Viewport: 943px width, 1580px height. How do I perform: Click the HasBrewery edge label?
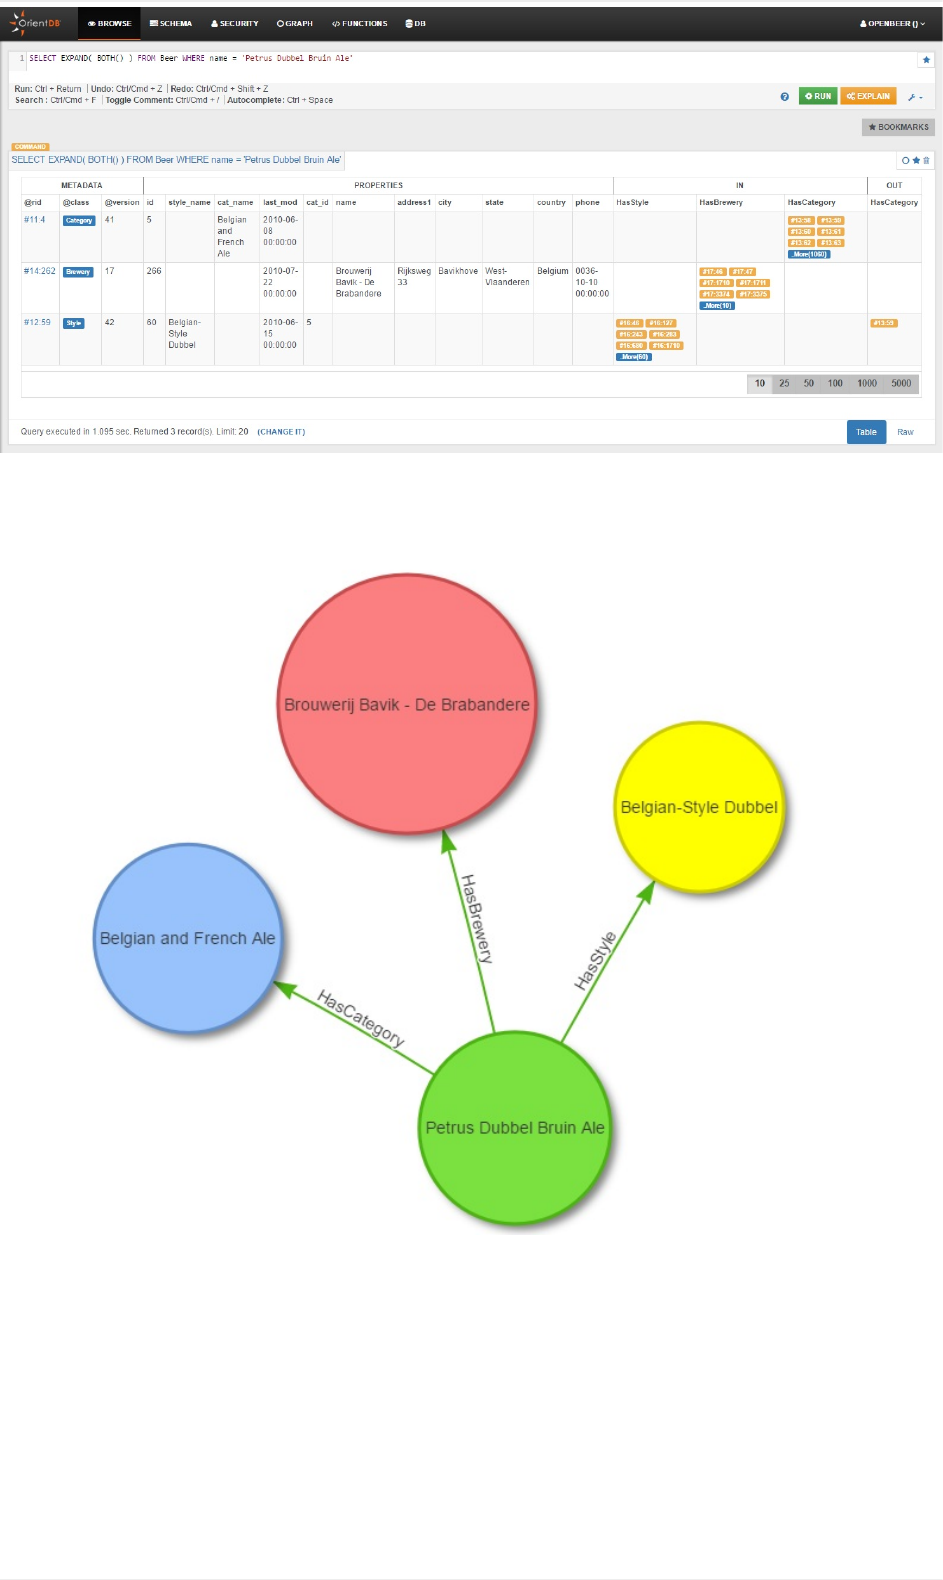click(x=476, y=918)
